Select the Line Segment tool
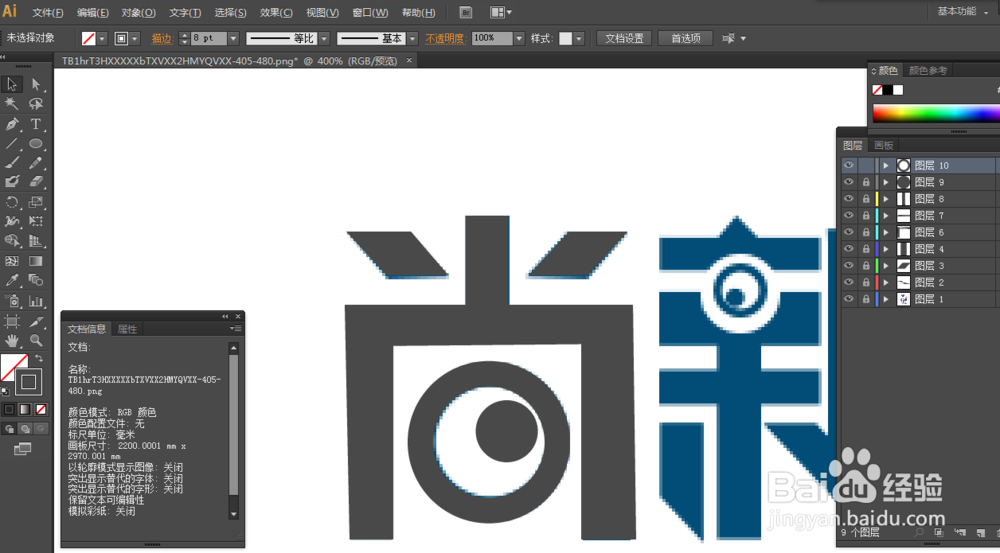Image resolution: width=1000 pixels, height=553 pixels. click(x=11, y=144)
